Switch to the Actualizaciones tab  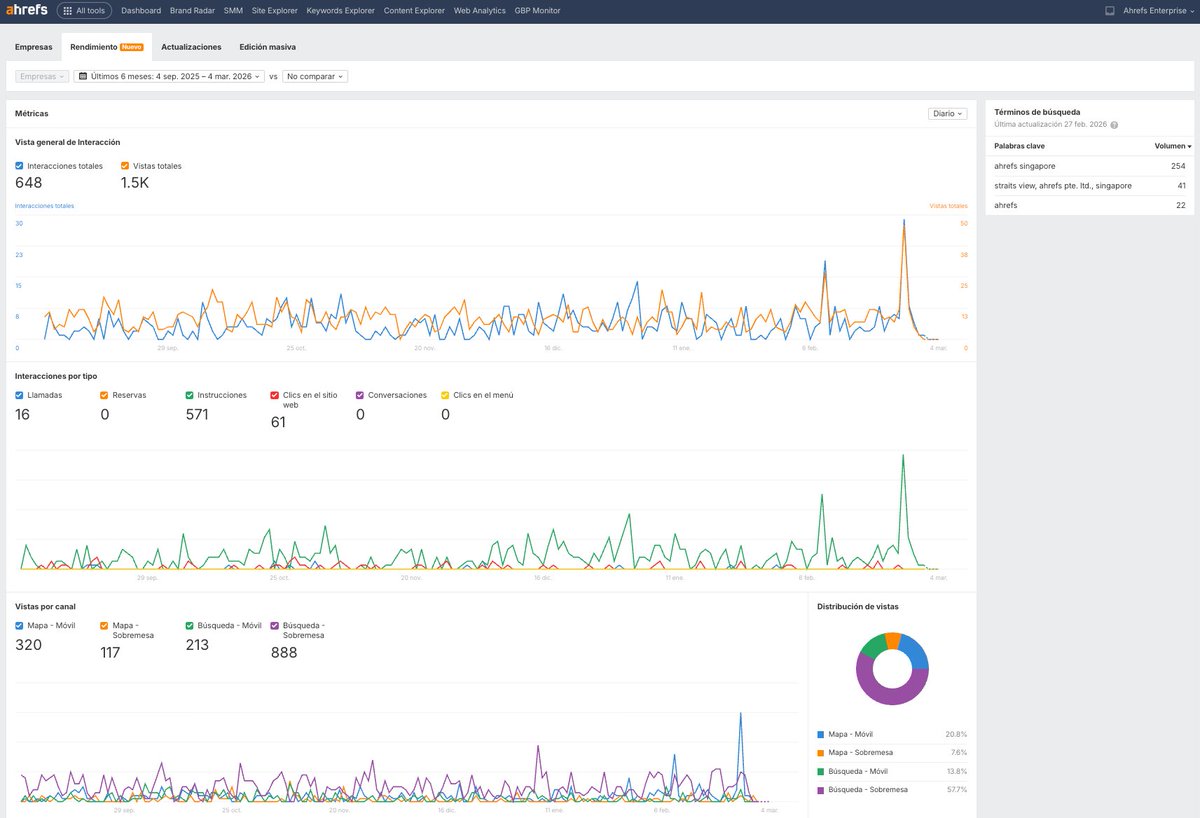(x=191, y=47)
